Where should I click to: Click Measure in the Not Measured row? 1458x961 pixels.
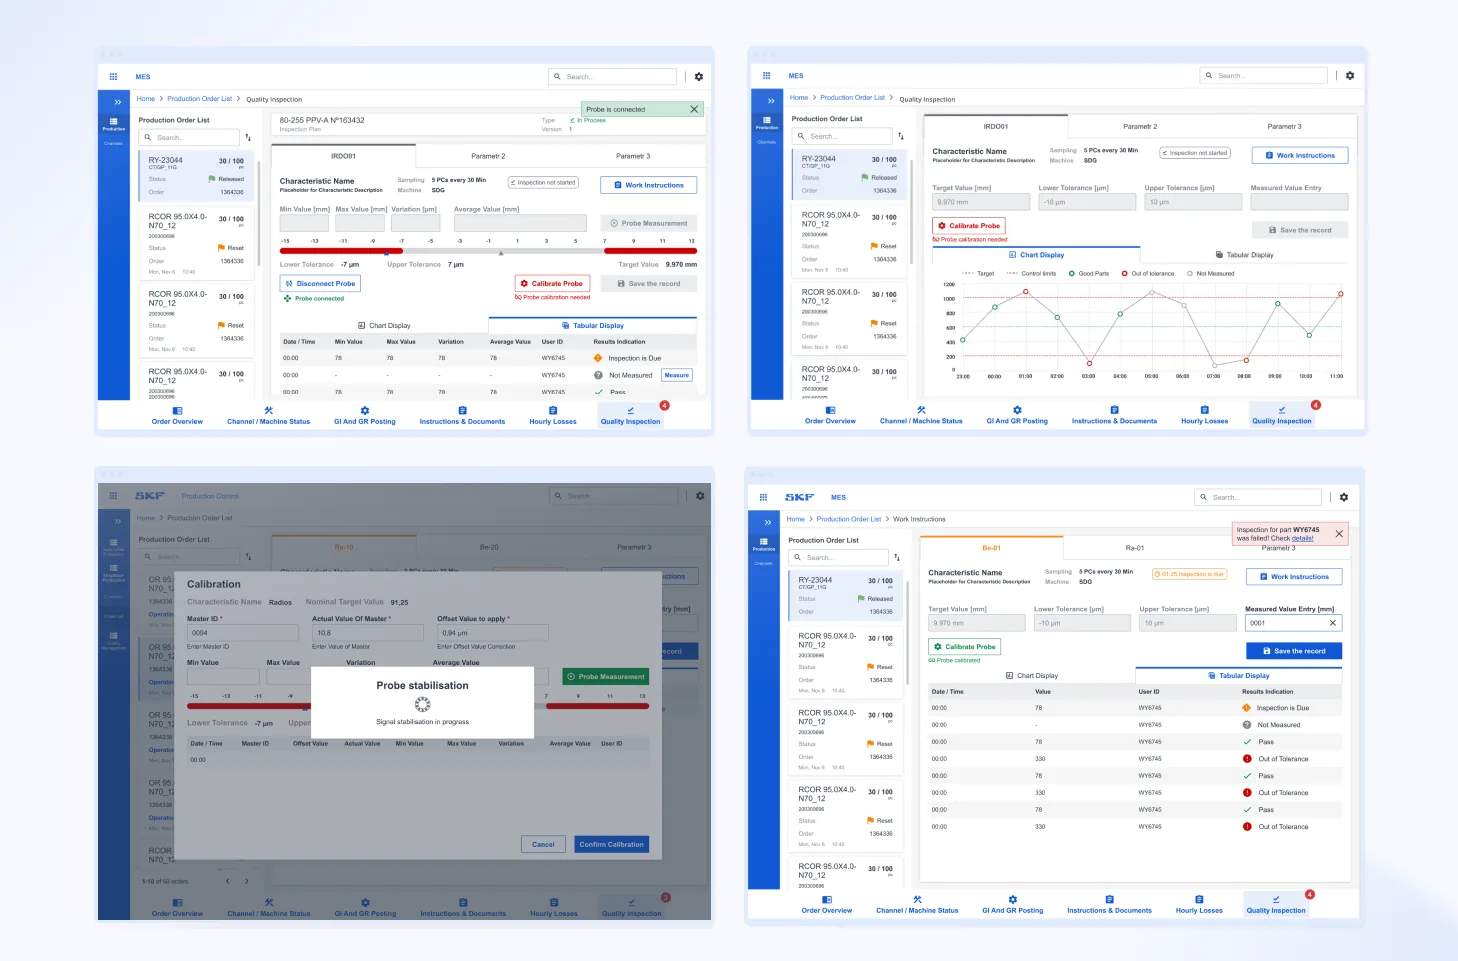pyautogui.click(x=677, y=375)
